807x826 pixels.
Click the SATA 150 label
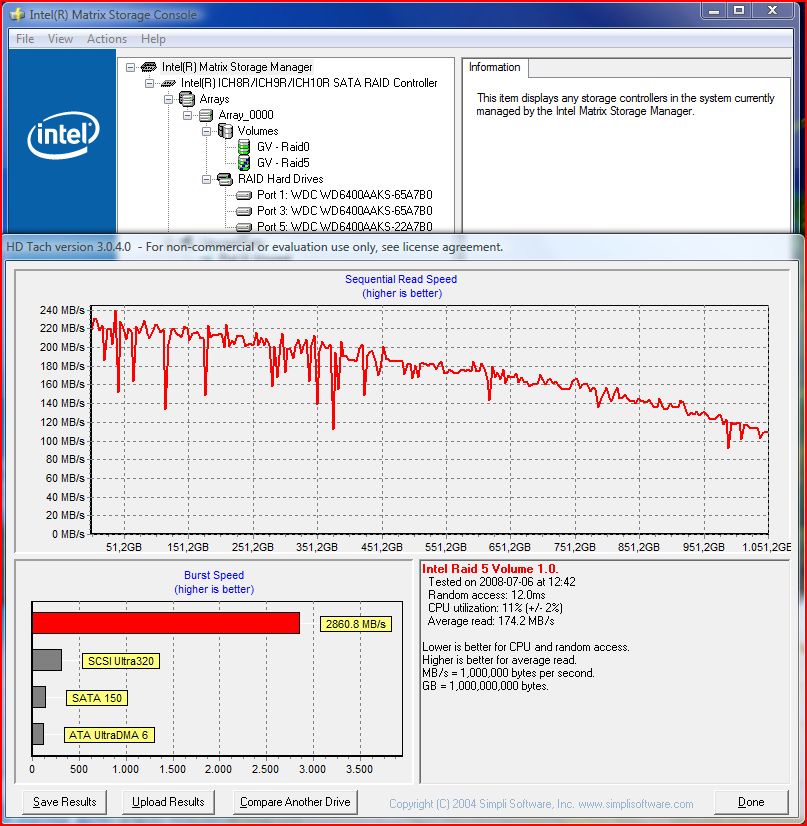pyautogui.click(x=96, y=698)
